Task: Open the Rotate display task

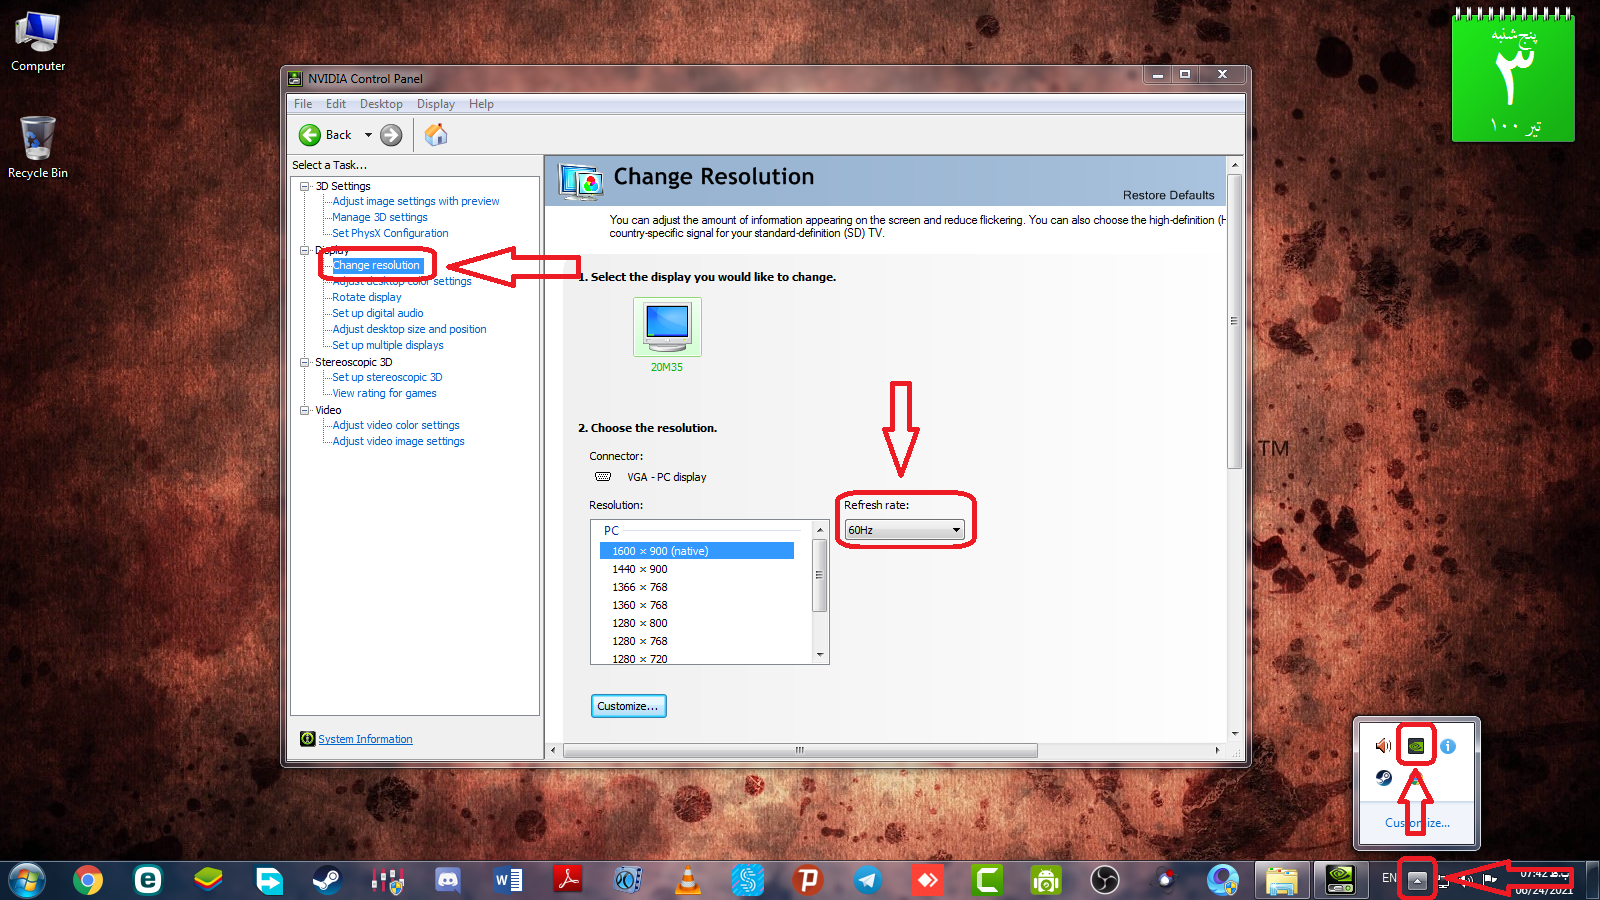Action: (367, 297)
